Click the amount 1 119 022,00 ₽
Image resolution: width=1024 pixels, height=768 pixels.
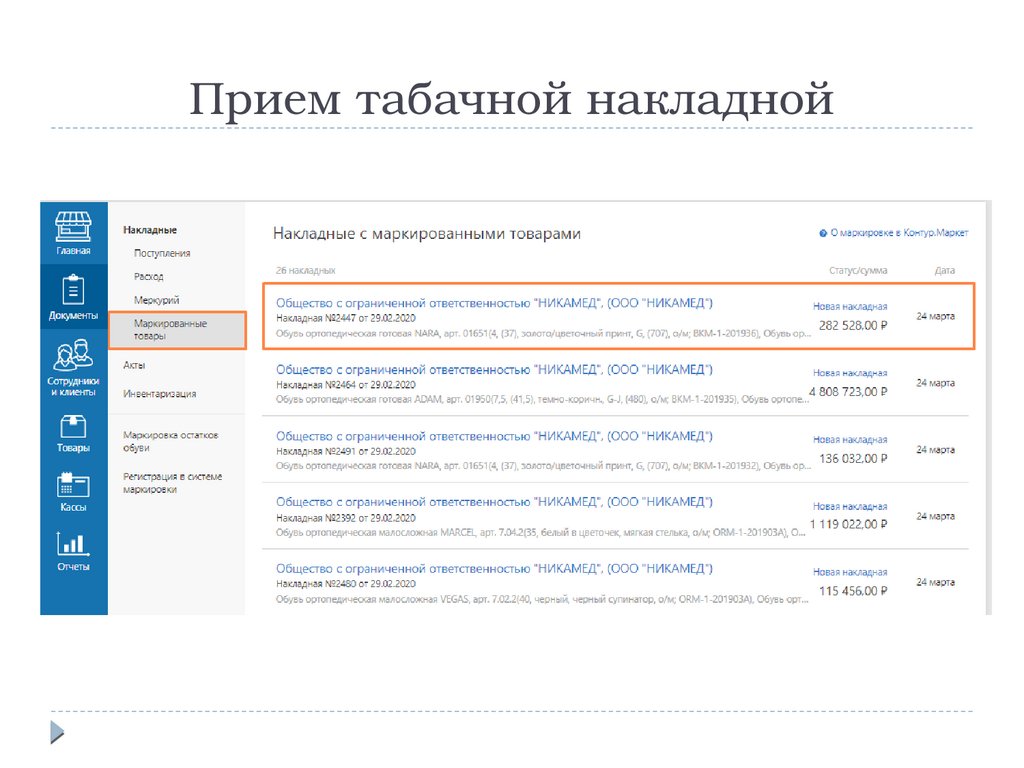point(848,524)
